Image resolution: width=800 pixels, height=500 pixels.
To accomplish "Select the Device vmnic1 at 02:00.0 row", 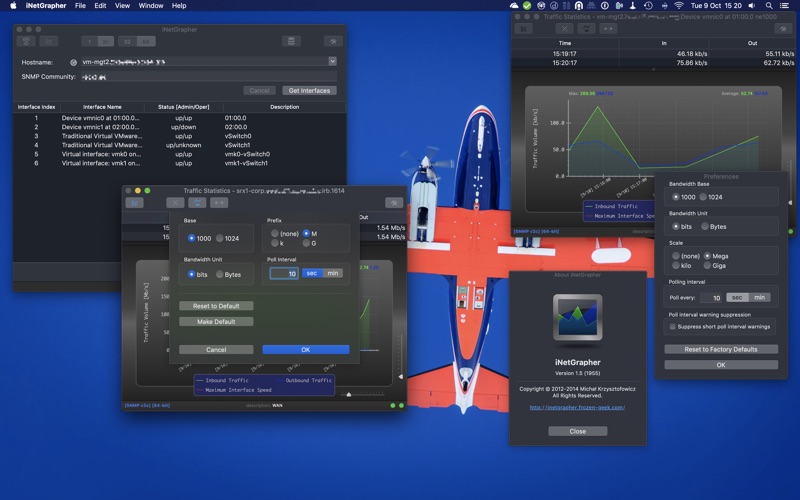I will (x=180, y=127).
